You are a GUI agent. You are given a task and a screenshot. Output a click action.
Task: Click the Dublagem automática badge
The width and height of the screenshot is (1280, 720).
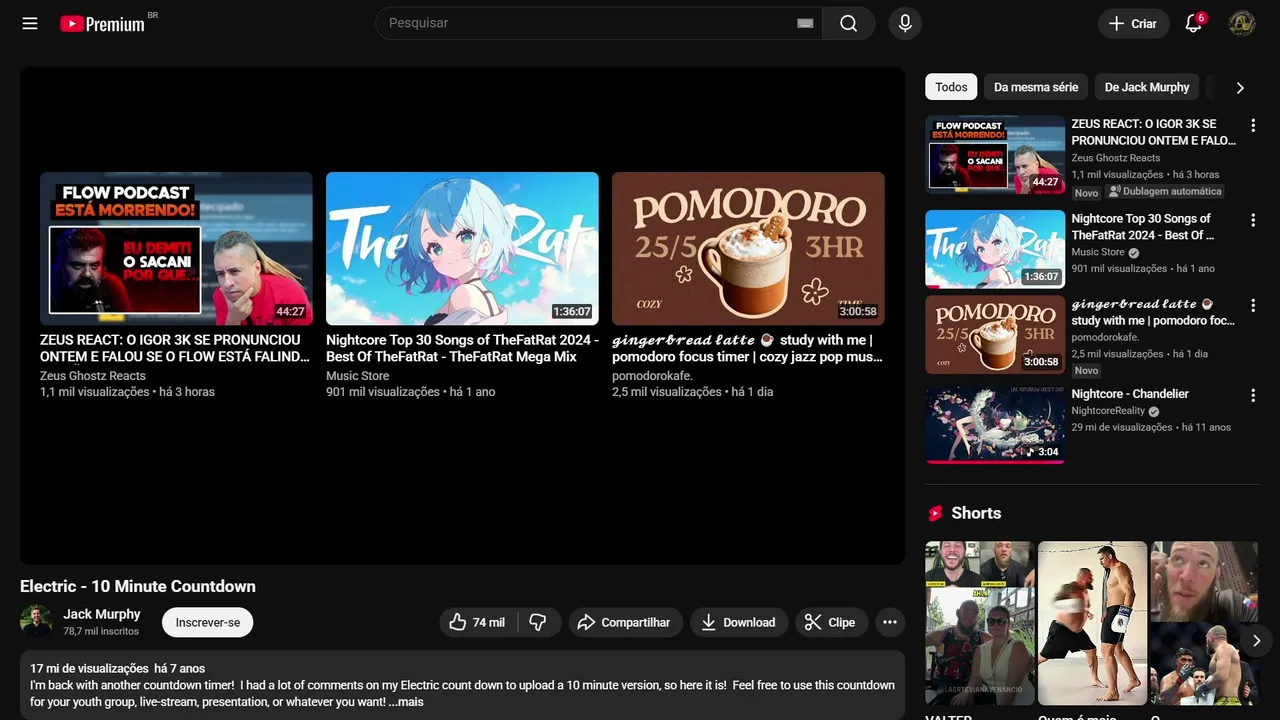[x=1164, y=191]
